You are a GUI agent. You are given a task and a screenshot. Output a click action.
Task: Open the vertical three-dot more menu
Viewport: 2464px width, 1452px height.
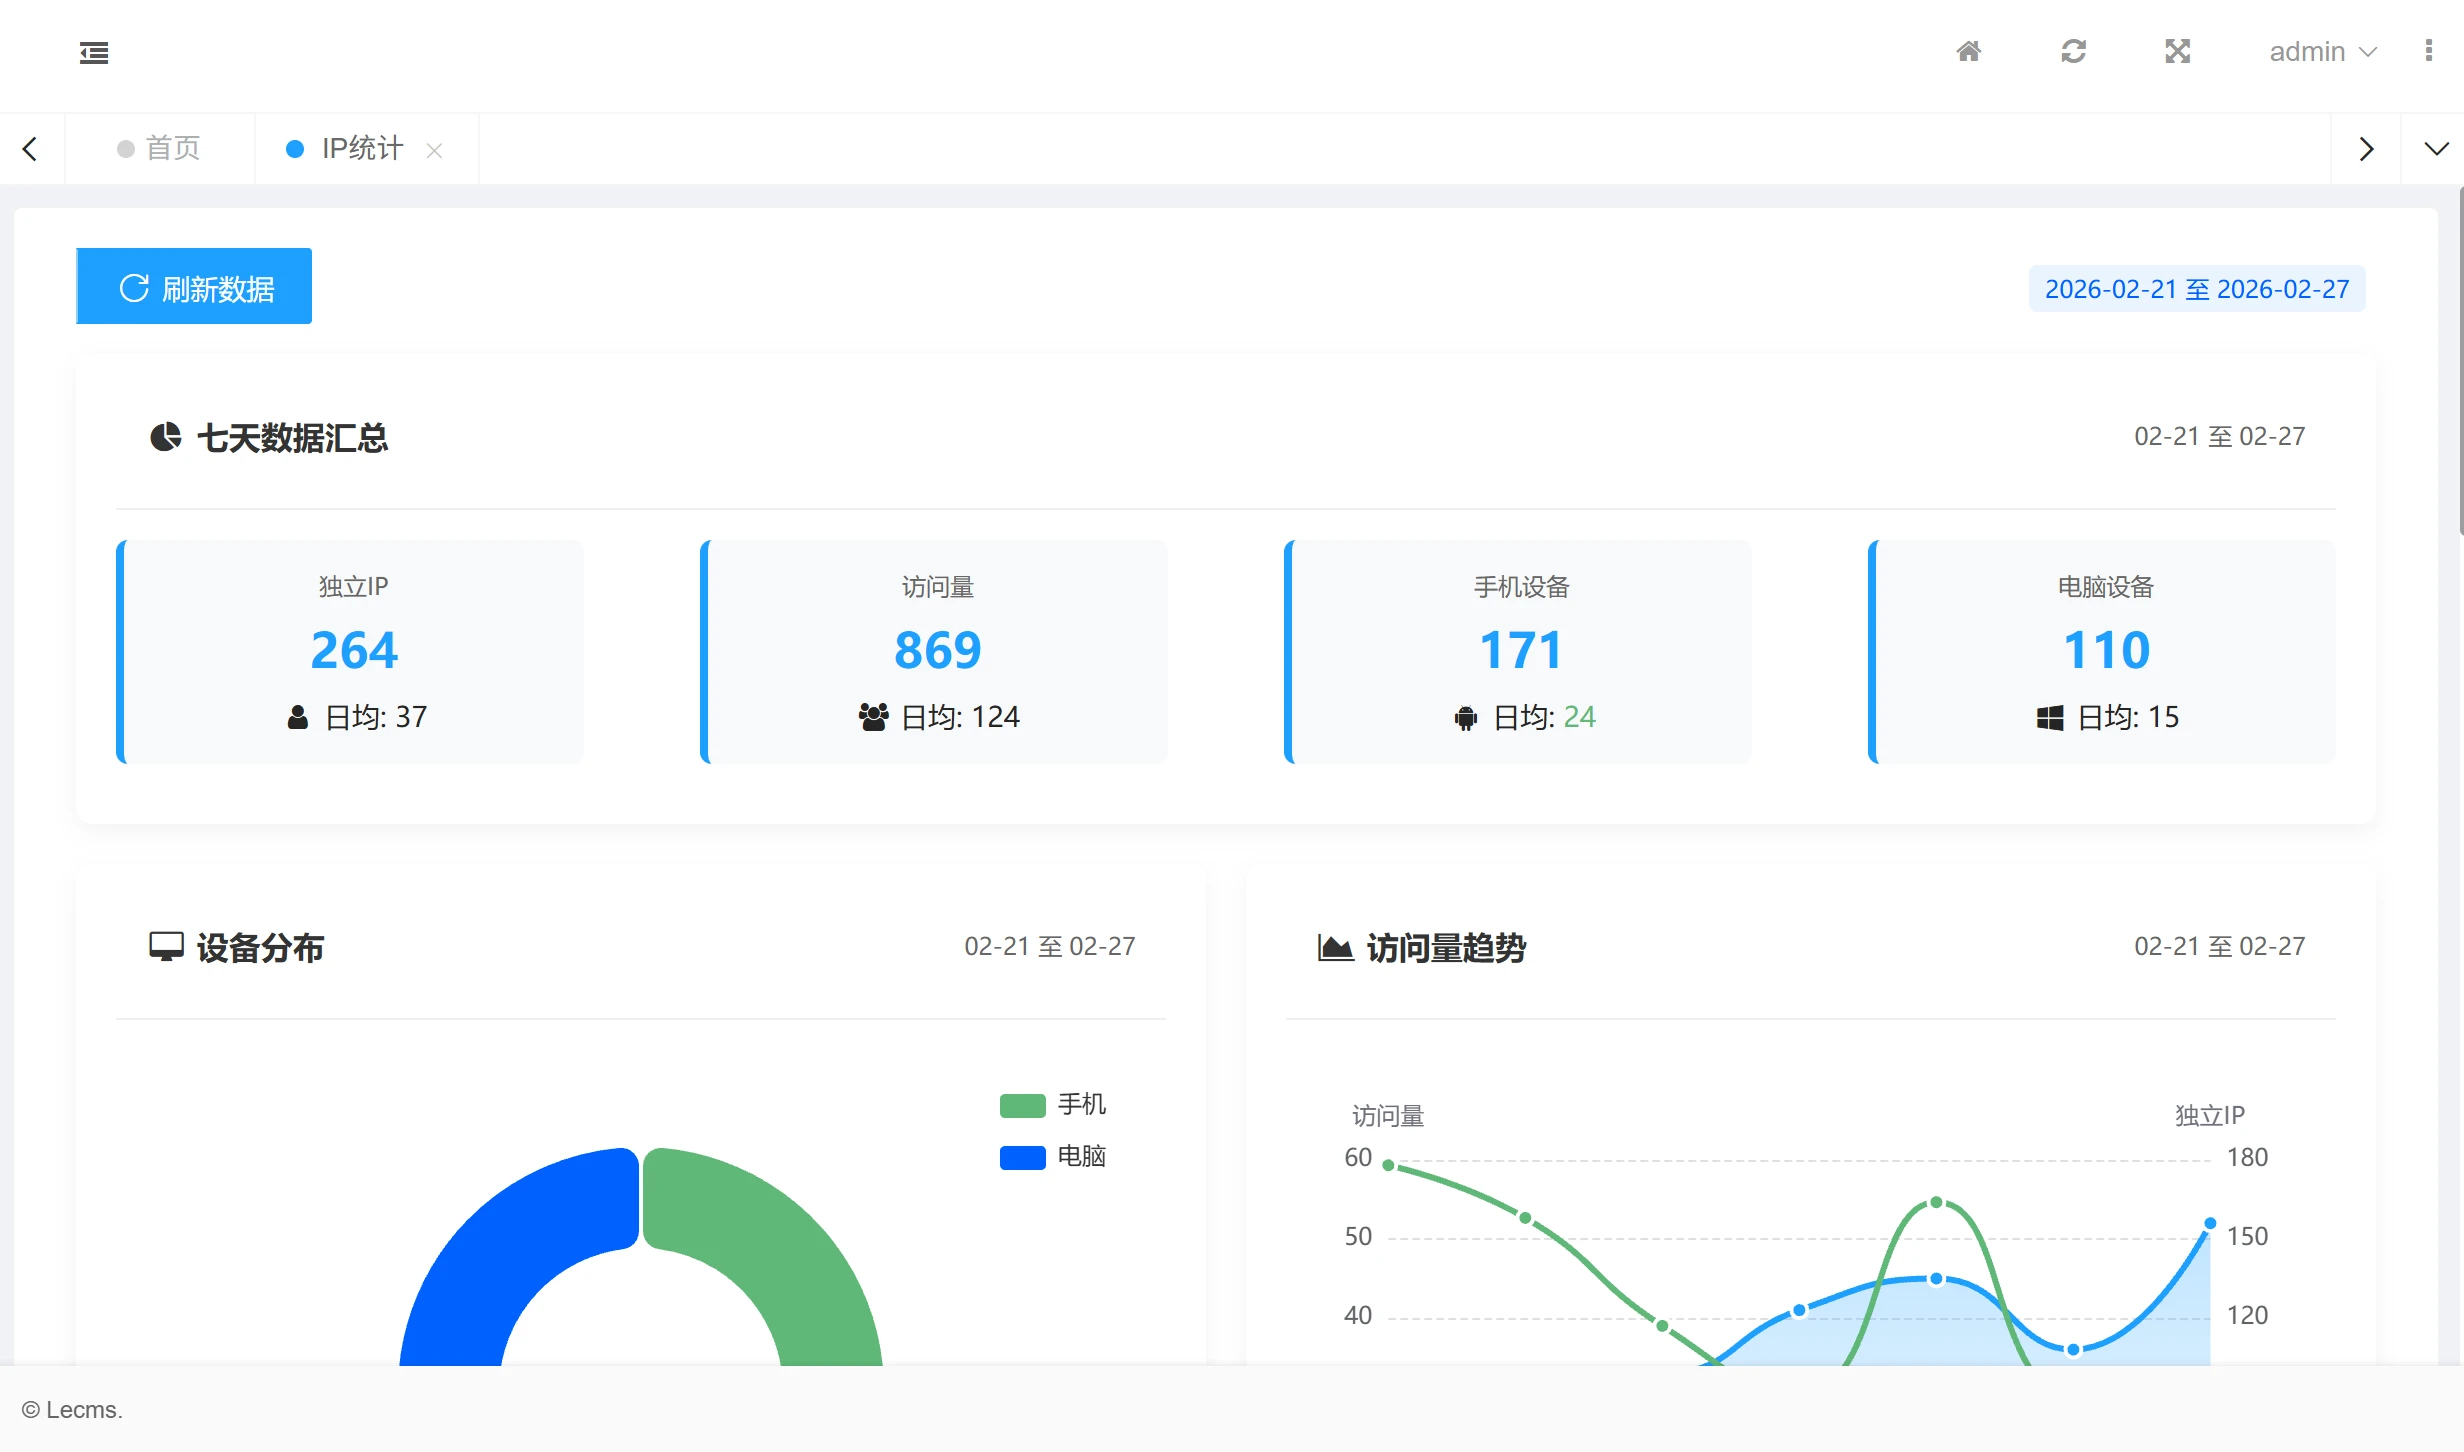coord(2428,51)
